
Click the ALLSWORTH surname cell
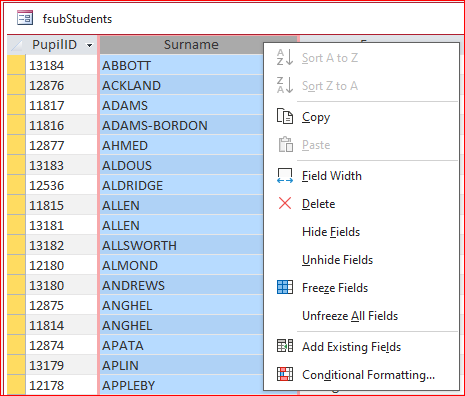pyautogui.click(x=182, y=245)
